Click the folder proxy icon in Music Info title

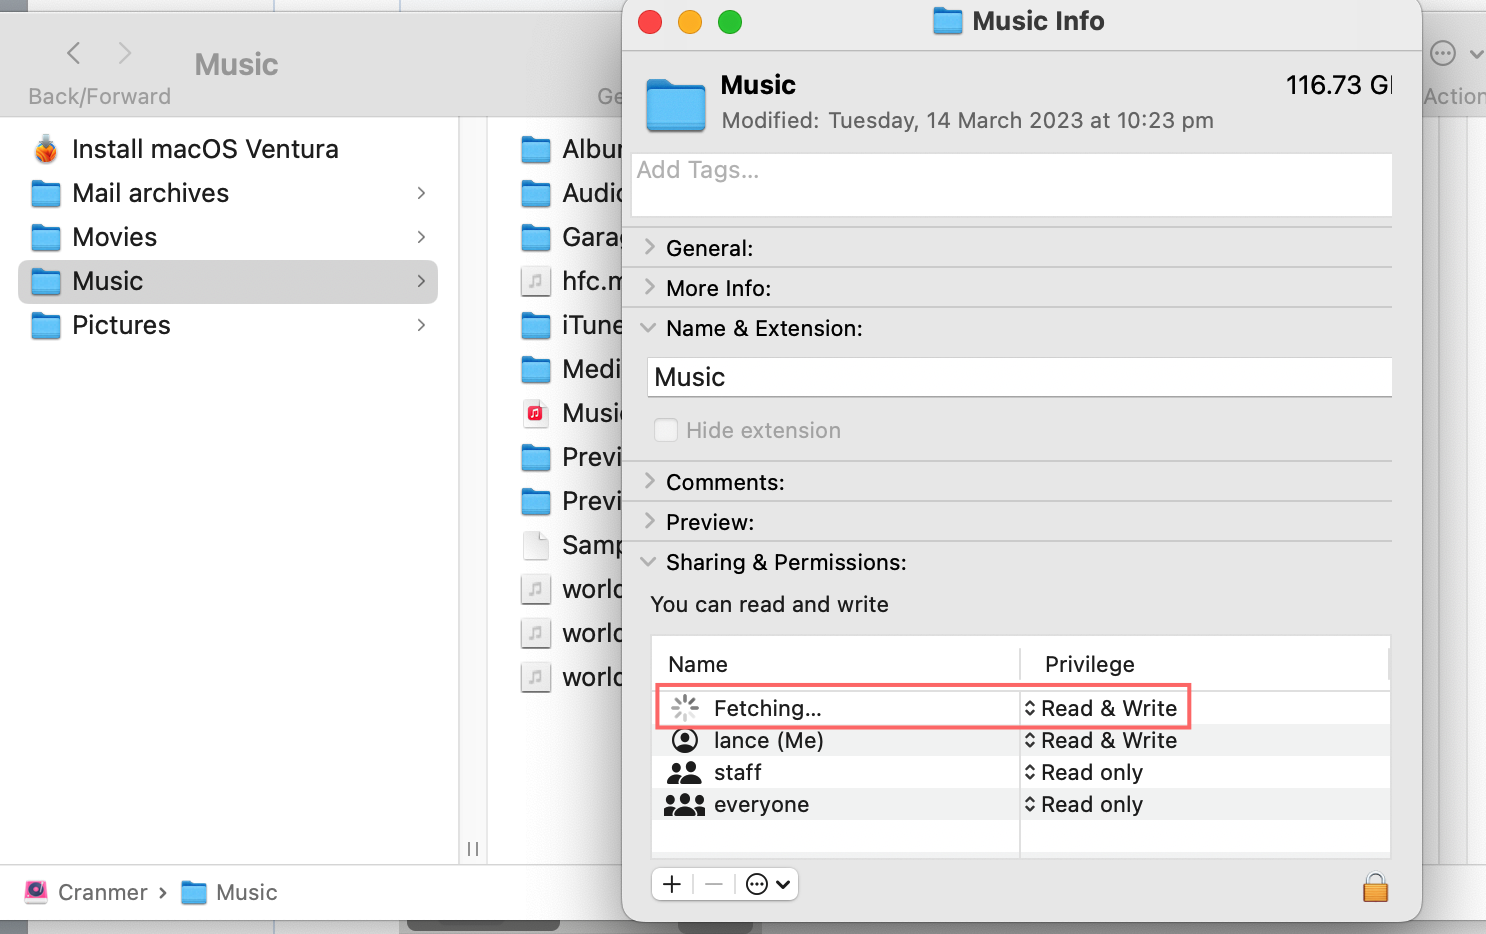947,21
